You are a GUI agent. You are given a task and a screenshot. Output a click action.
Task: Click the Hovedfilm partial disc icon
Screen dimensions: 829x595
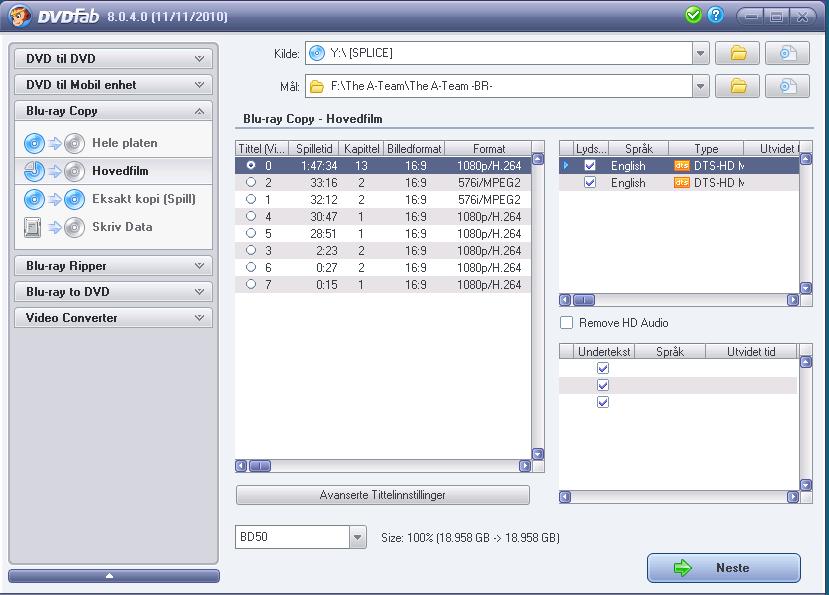click(54, 171)
